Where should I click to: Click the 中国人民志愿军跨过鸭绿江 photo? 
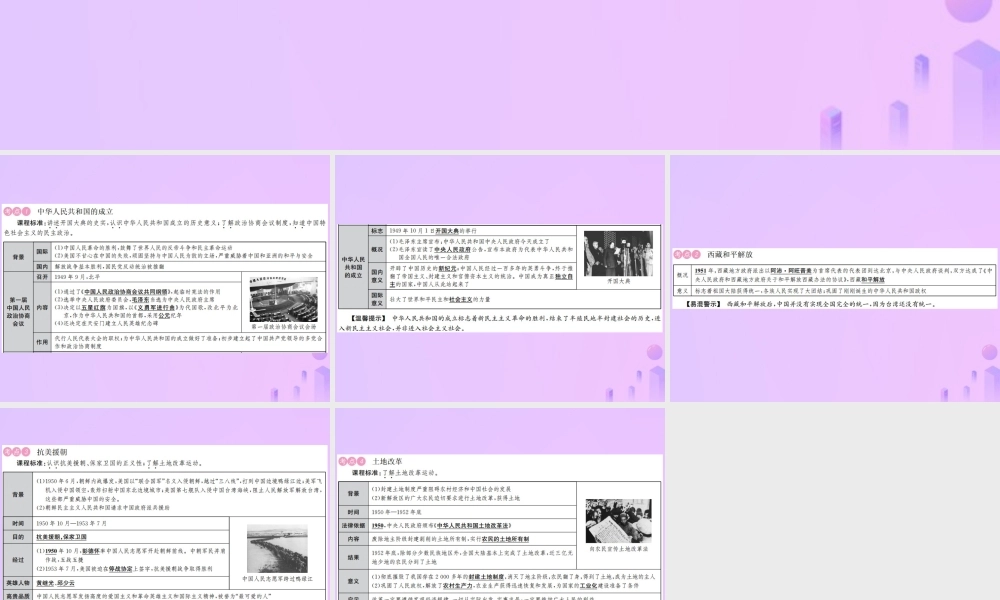point(277,548)
